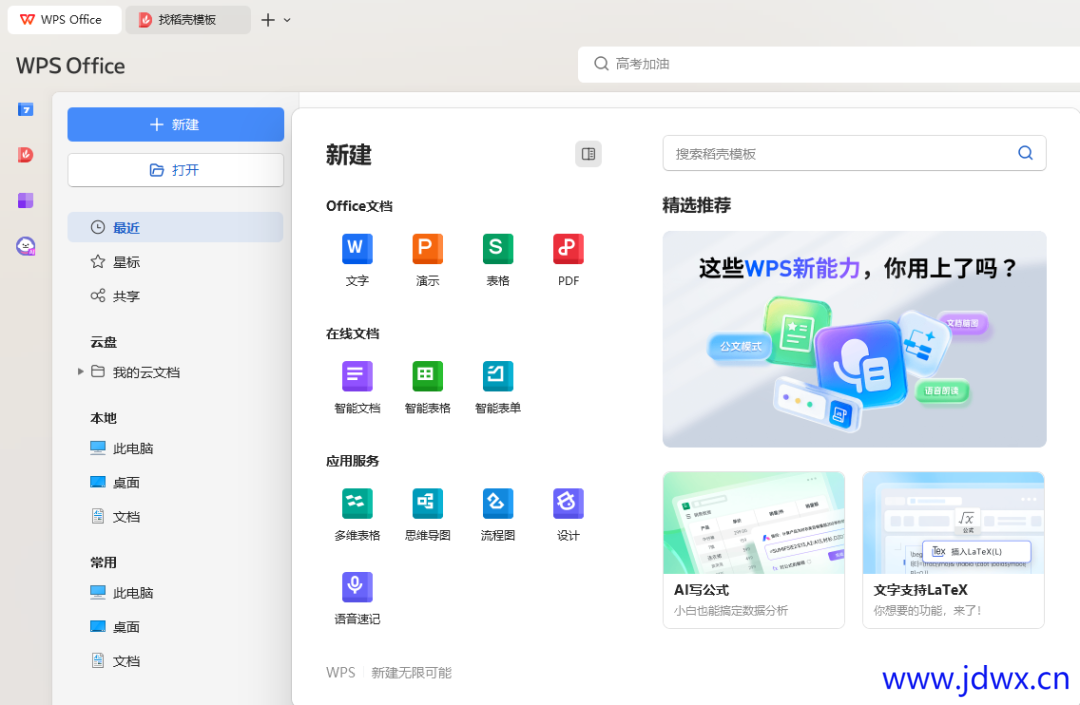
Task: Create a new 表格 spreadsheet
Action: pos(497,260)
